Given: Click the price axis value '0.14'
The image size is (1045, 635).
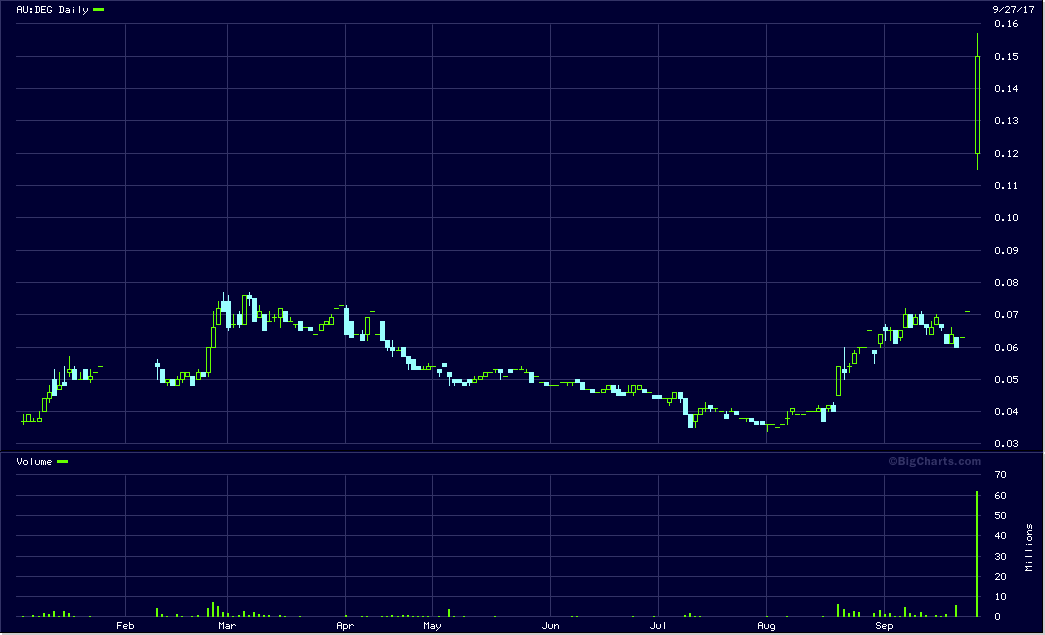Looking at the screenshot, I should [1006, 89].
